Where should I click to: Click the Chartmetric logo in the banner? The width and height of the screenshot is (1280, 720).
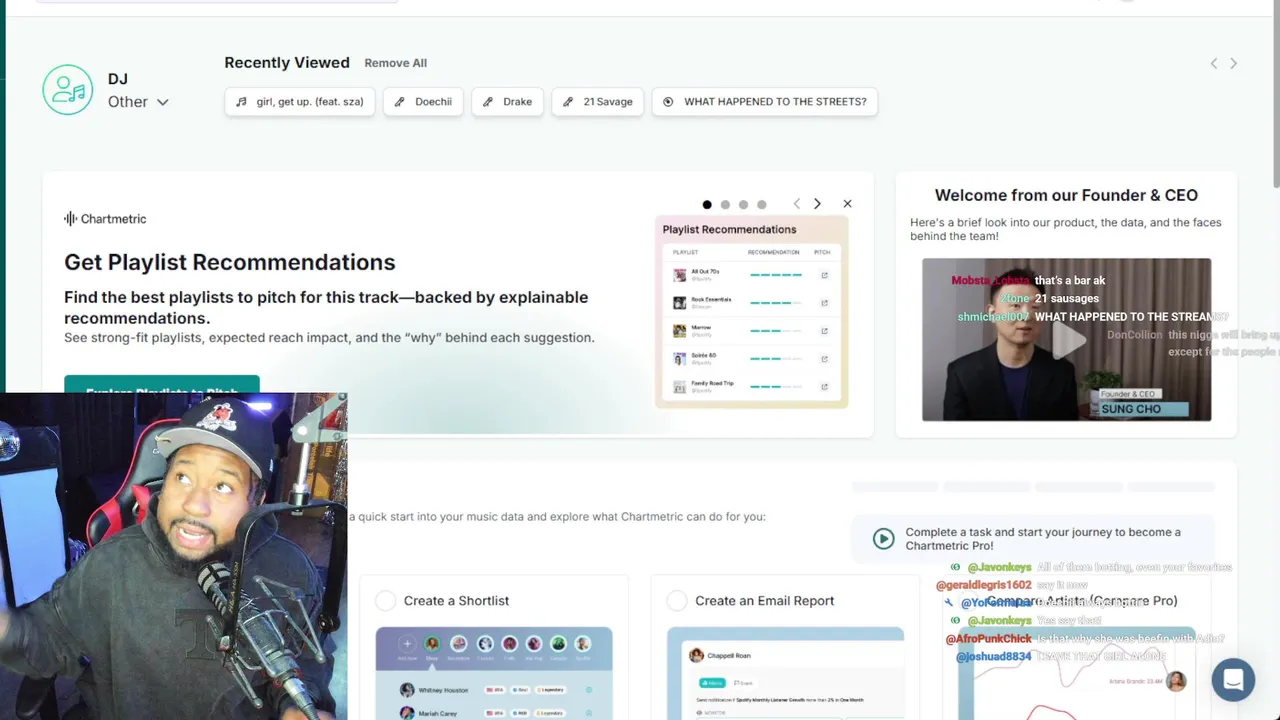pos(105,219)
